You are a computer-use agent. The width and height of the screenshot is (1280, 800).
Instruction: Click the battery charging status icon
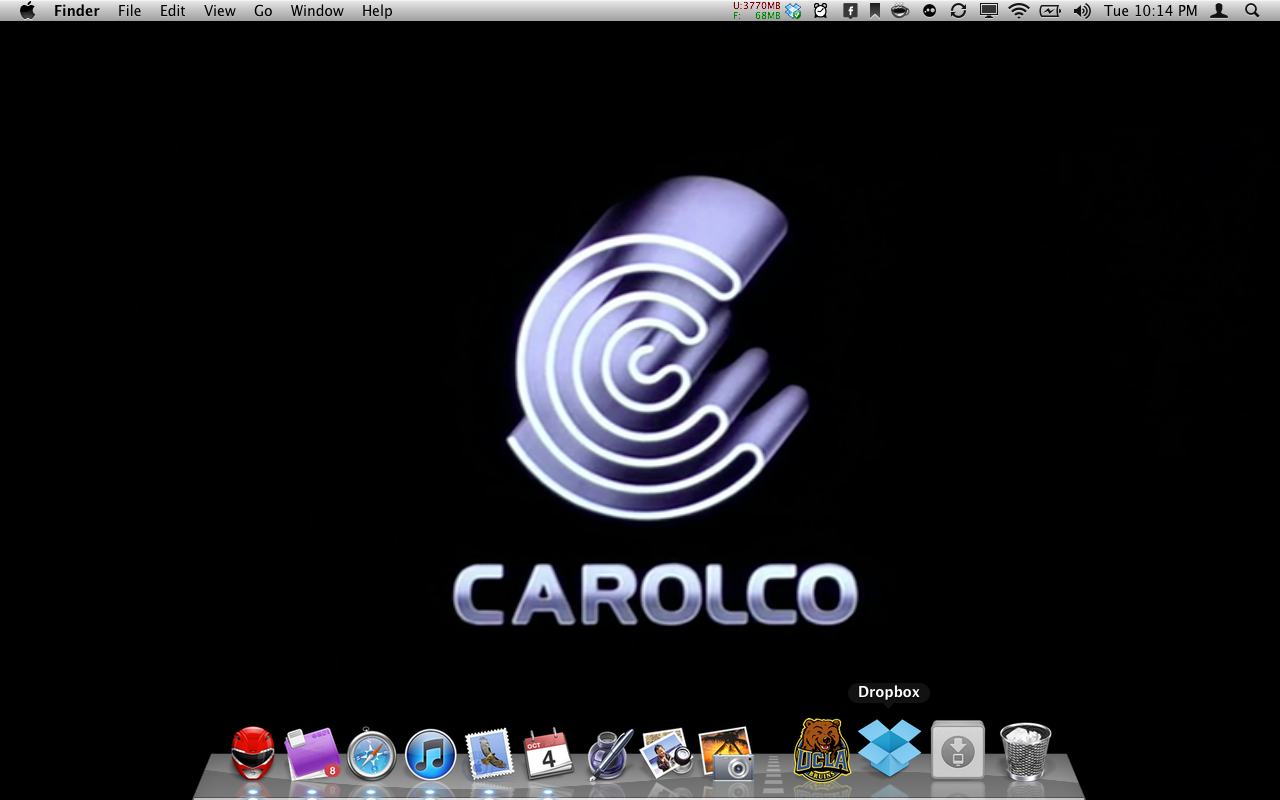pos(1050,11)
